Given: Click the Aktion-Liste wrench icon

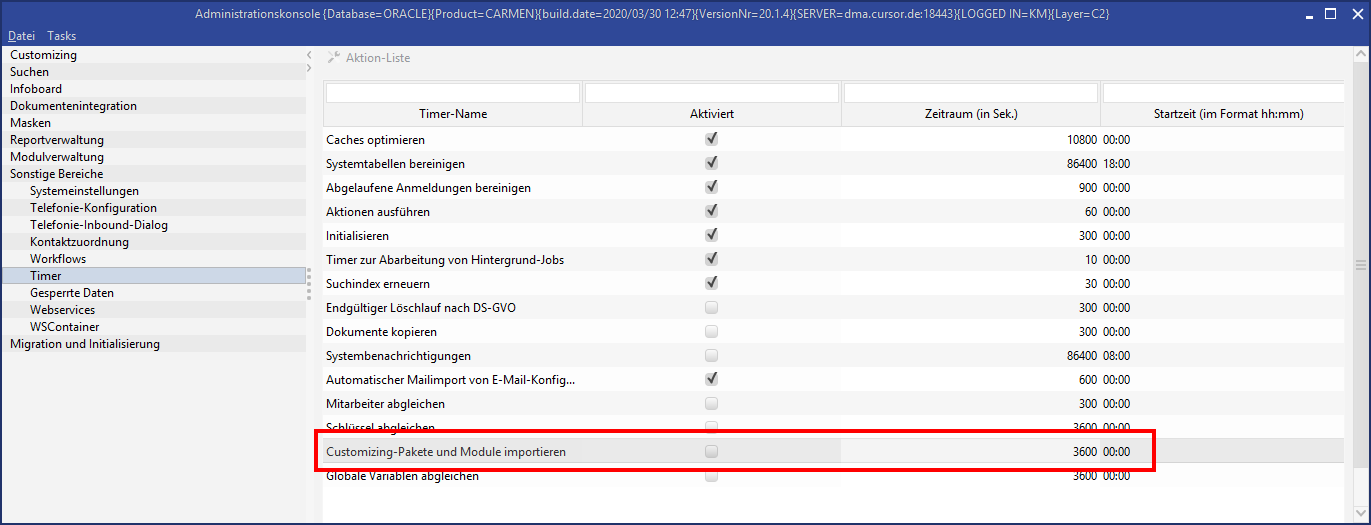Looking at the screenshot, I should pos(334,58).
